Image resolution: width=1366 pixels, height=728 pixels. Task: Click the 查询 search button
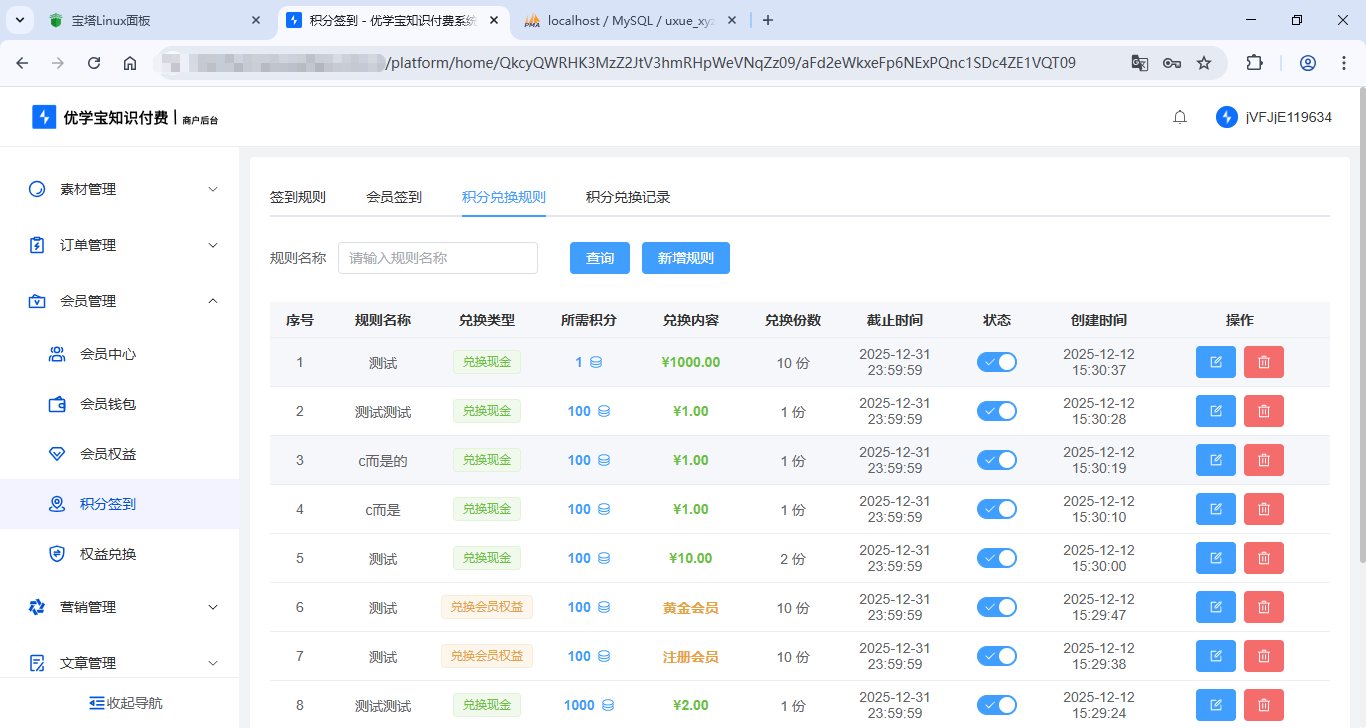(599, 258)
